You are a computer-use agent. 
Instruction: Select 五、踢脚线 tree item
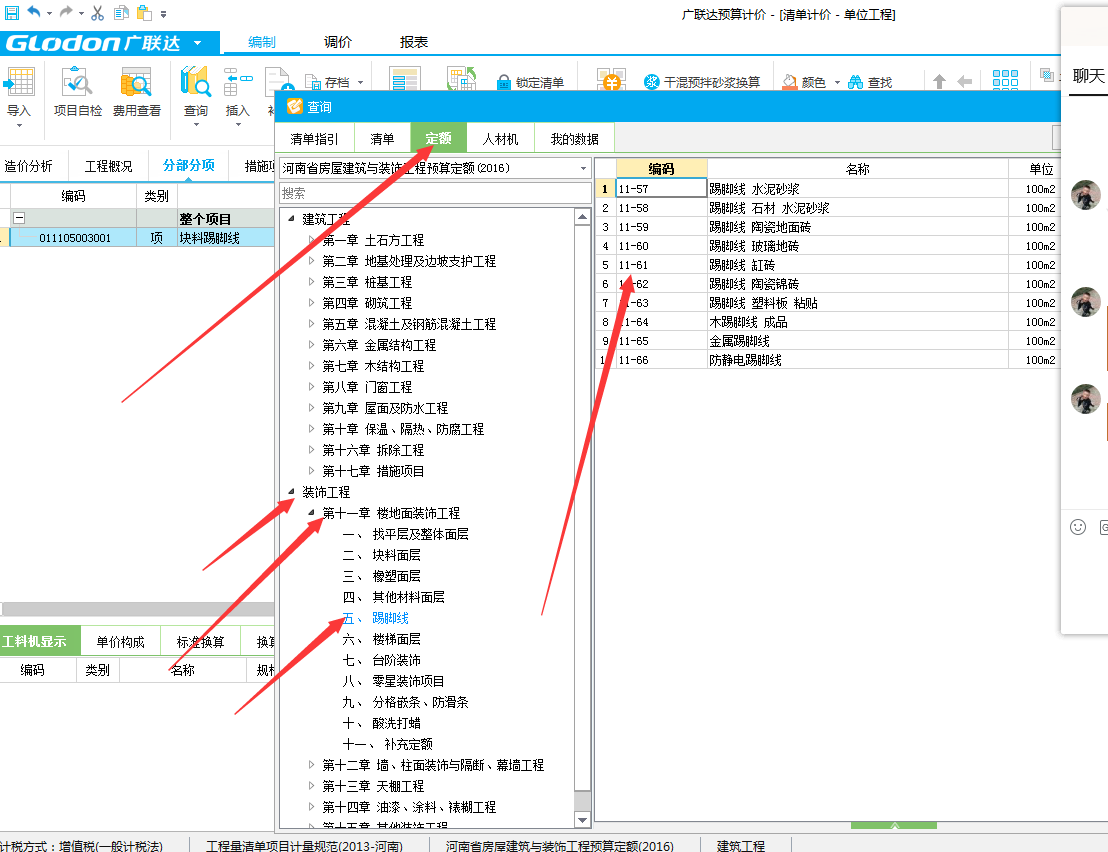[376, 618]
